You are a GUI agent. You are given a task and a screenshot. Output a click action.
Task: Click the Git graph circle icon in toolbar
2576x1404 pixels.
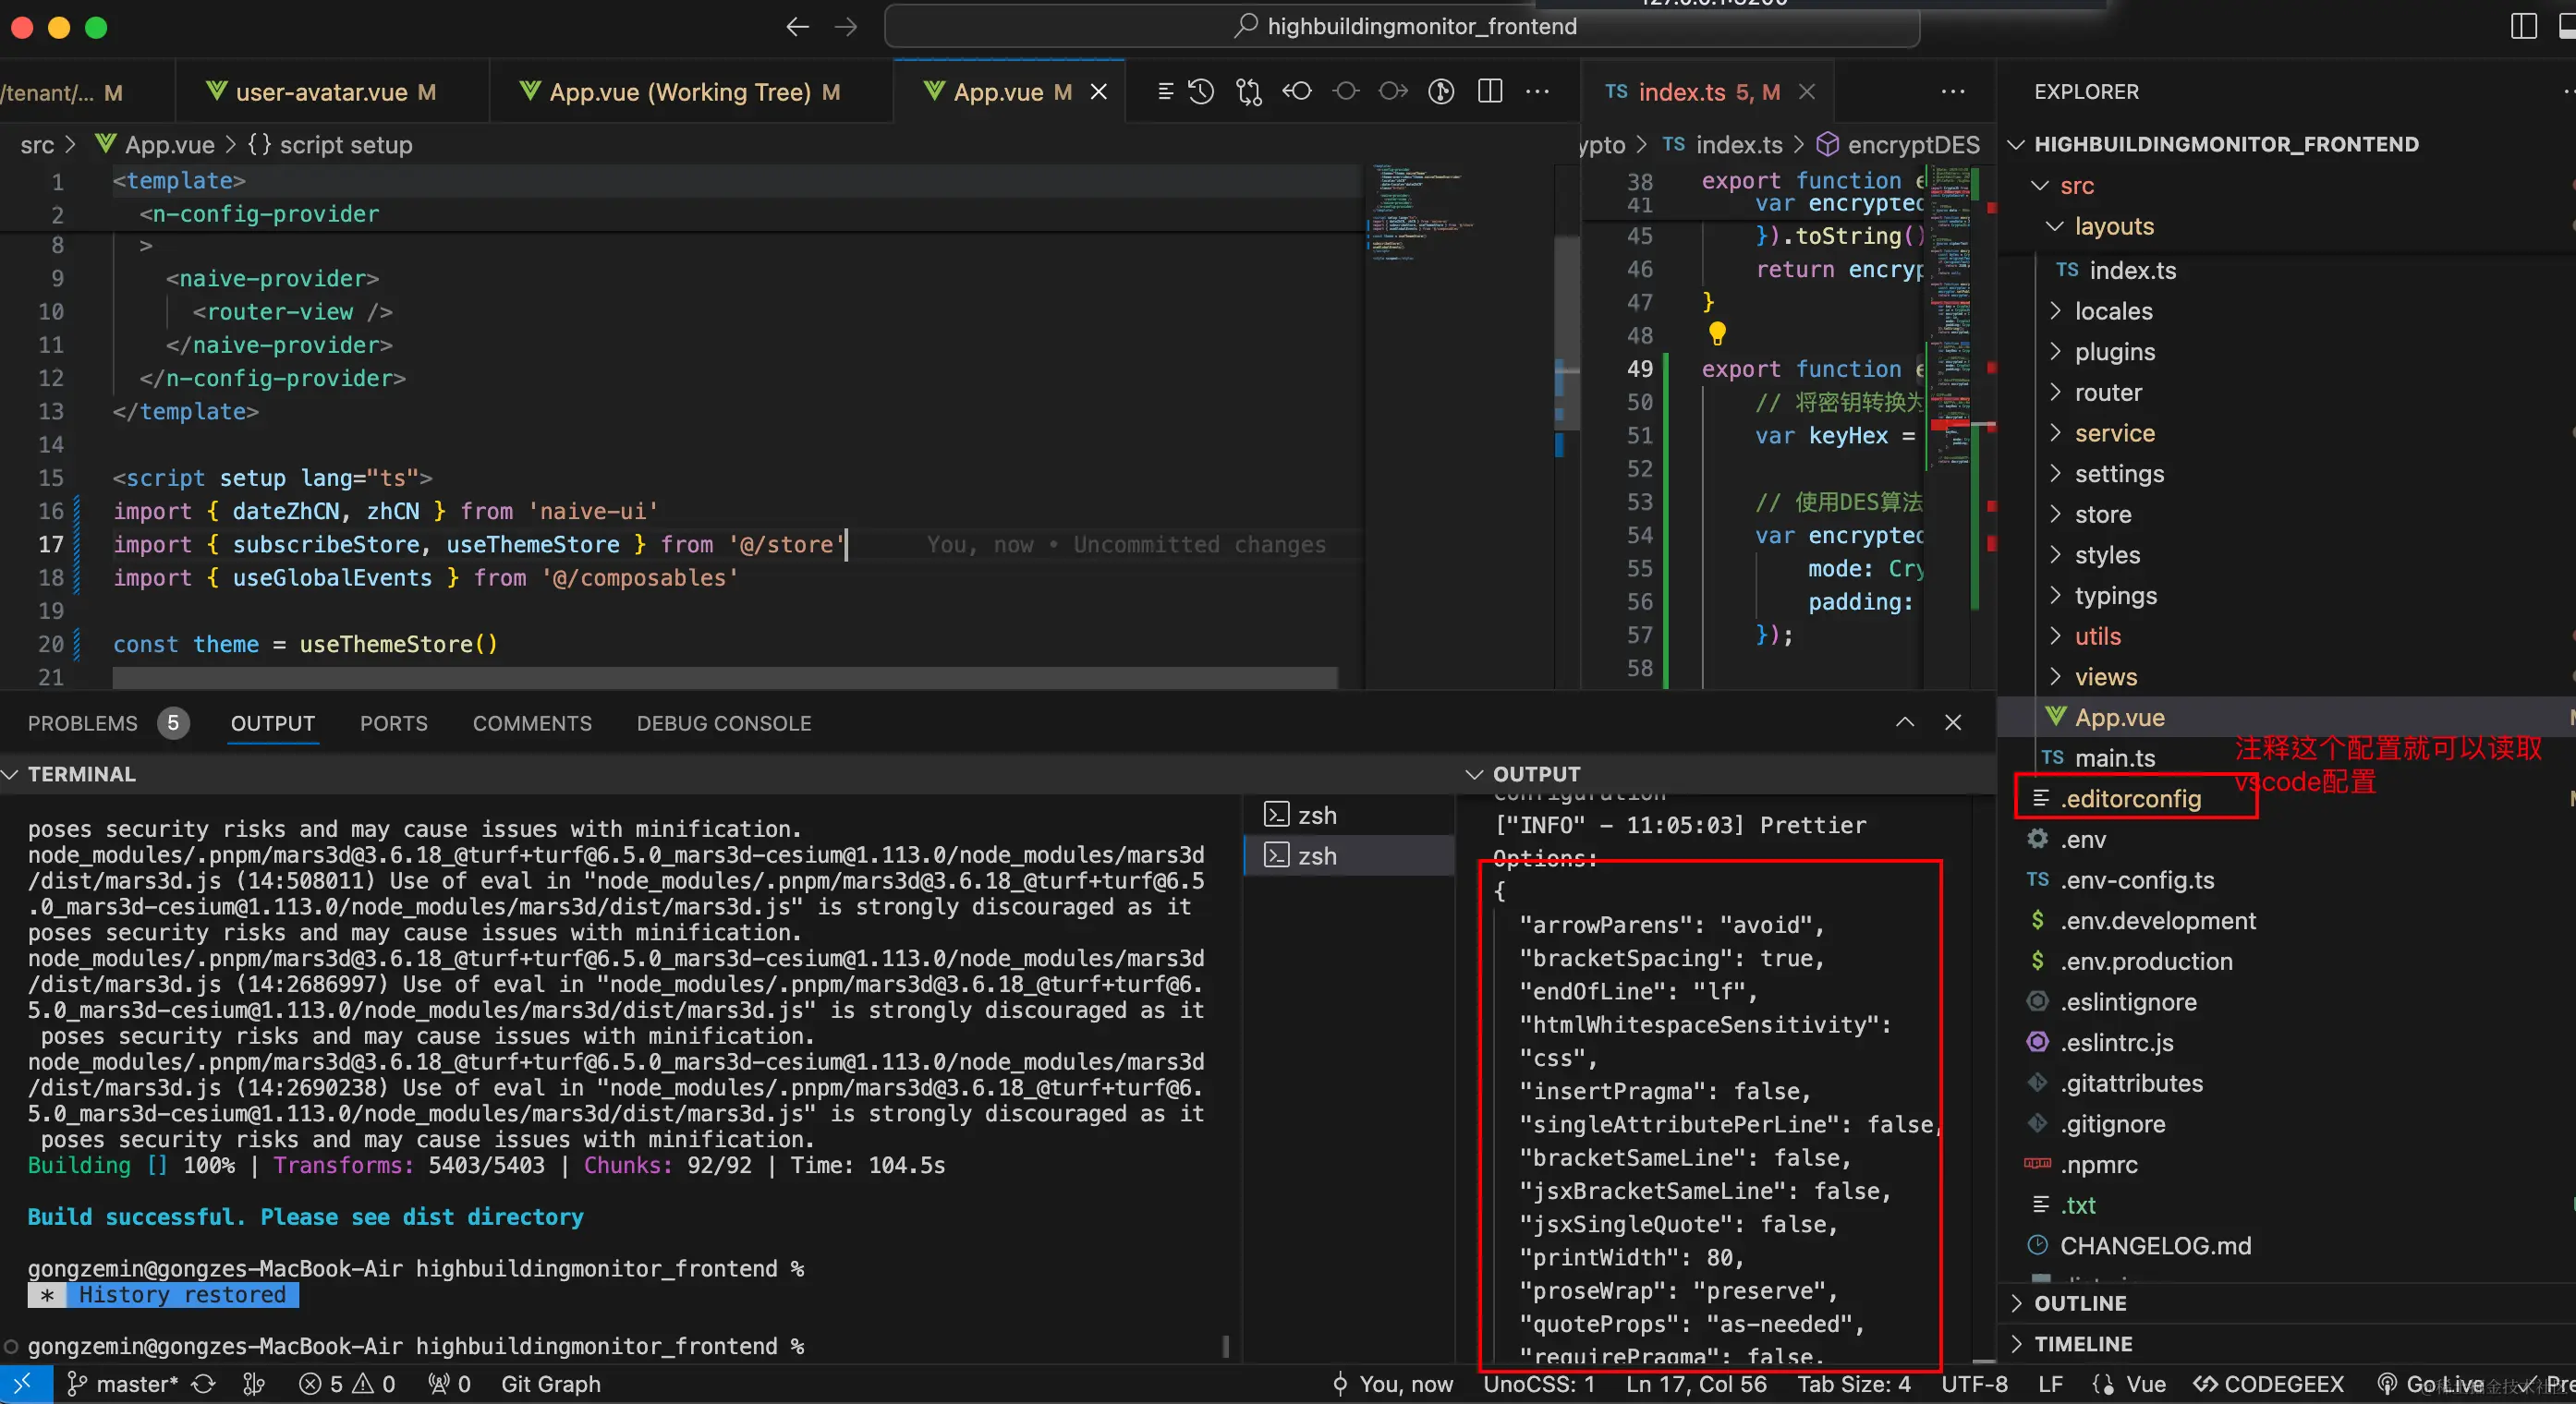click(1441, 92)
